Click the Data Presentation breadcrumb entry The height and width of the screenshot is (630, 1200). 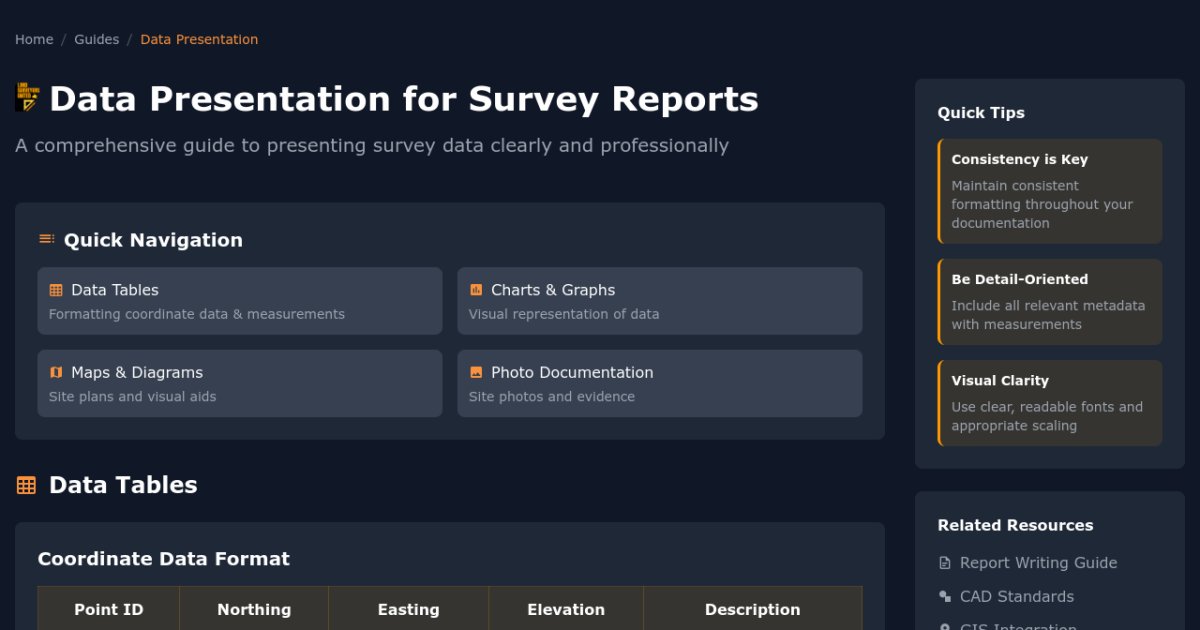199,39
